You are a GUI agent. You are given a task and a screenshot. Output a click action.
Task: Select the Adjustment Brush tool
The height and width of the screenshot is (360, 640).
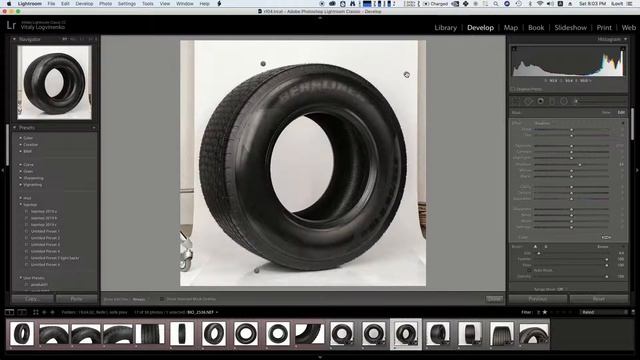576,101
